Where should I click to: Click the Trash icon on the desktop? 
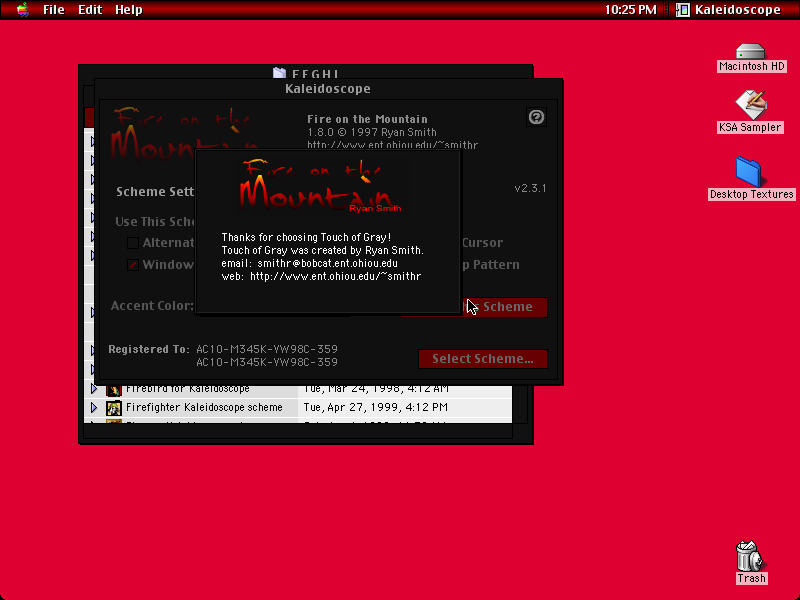tap(748, 556)
